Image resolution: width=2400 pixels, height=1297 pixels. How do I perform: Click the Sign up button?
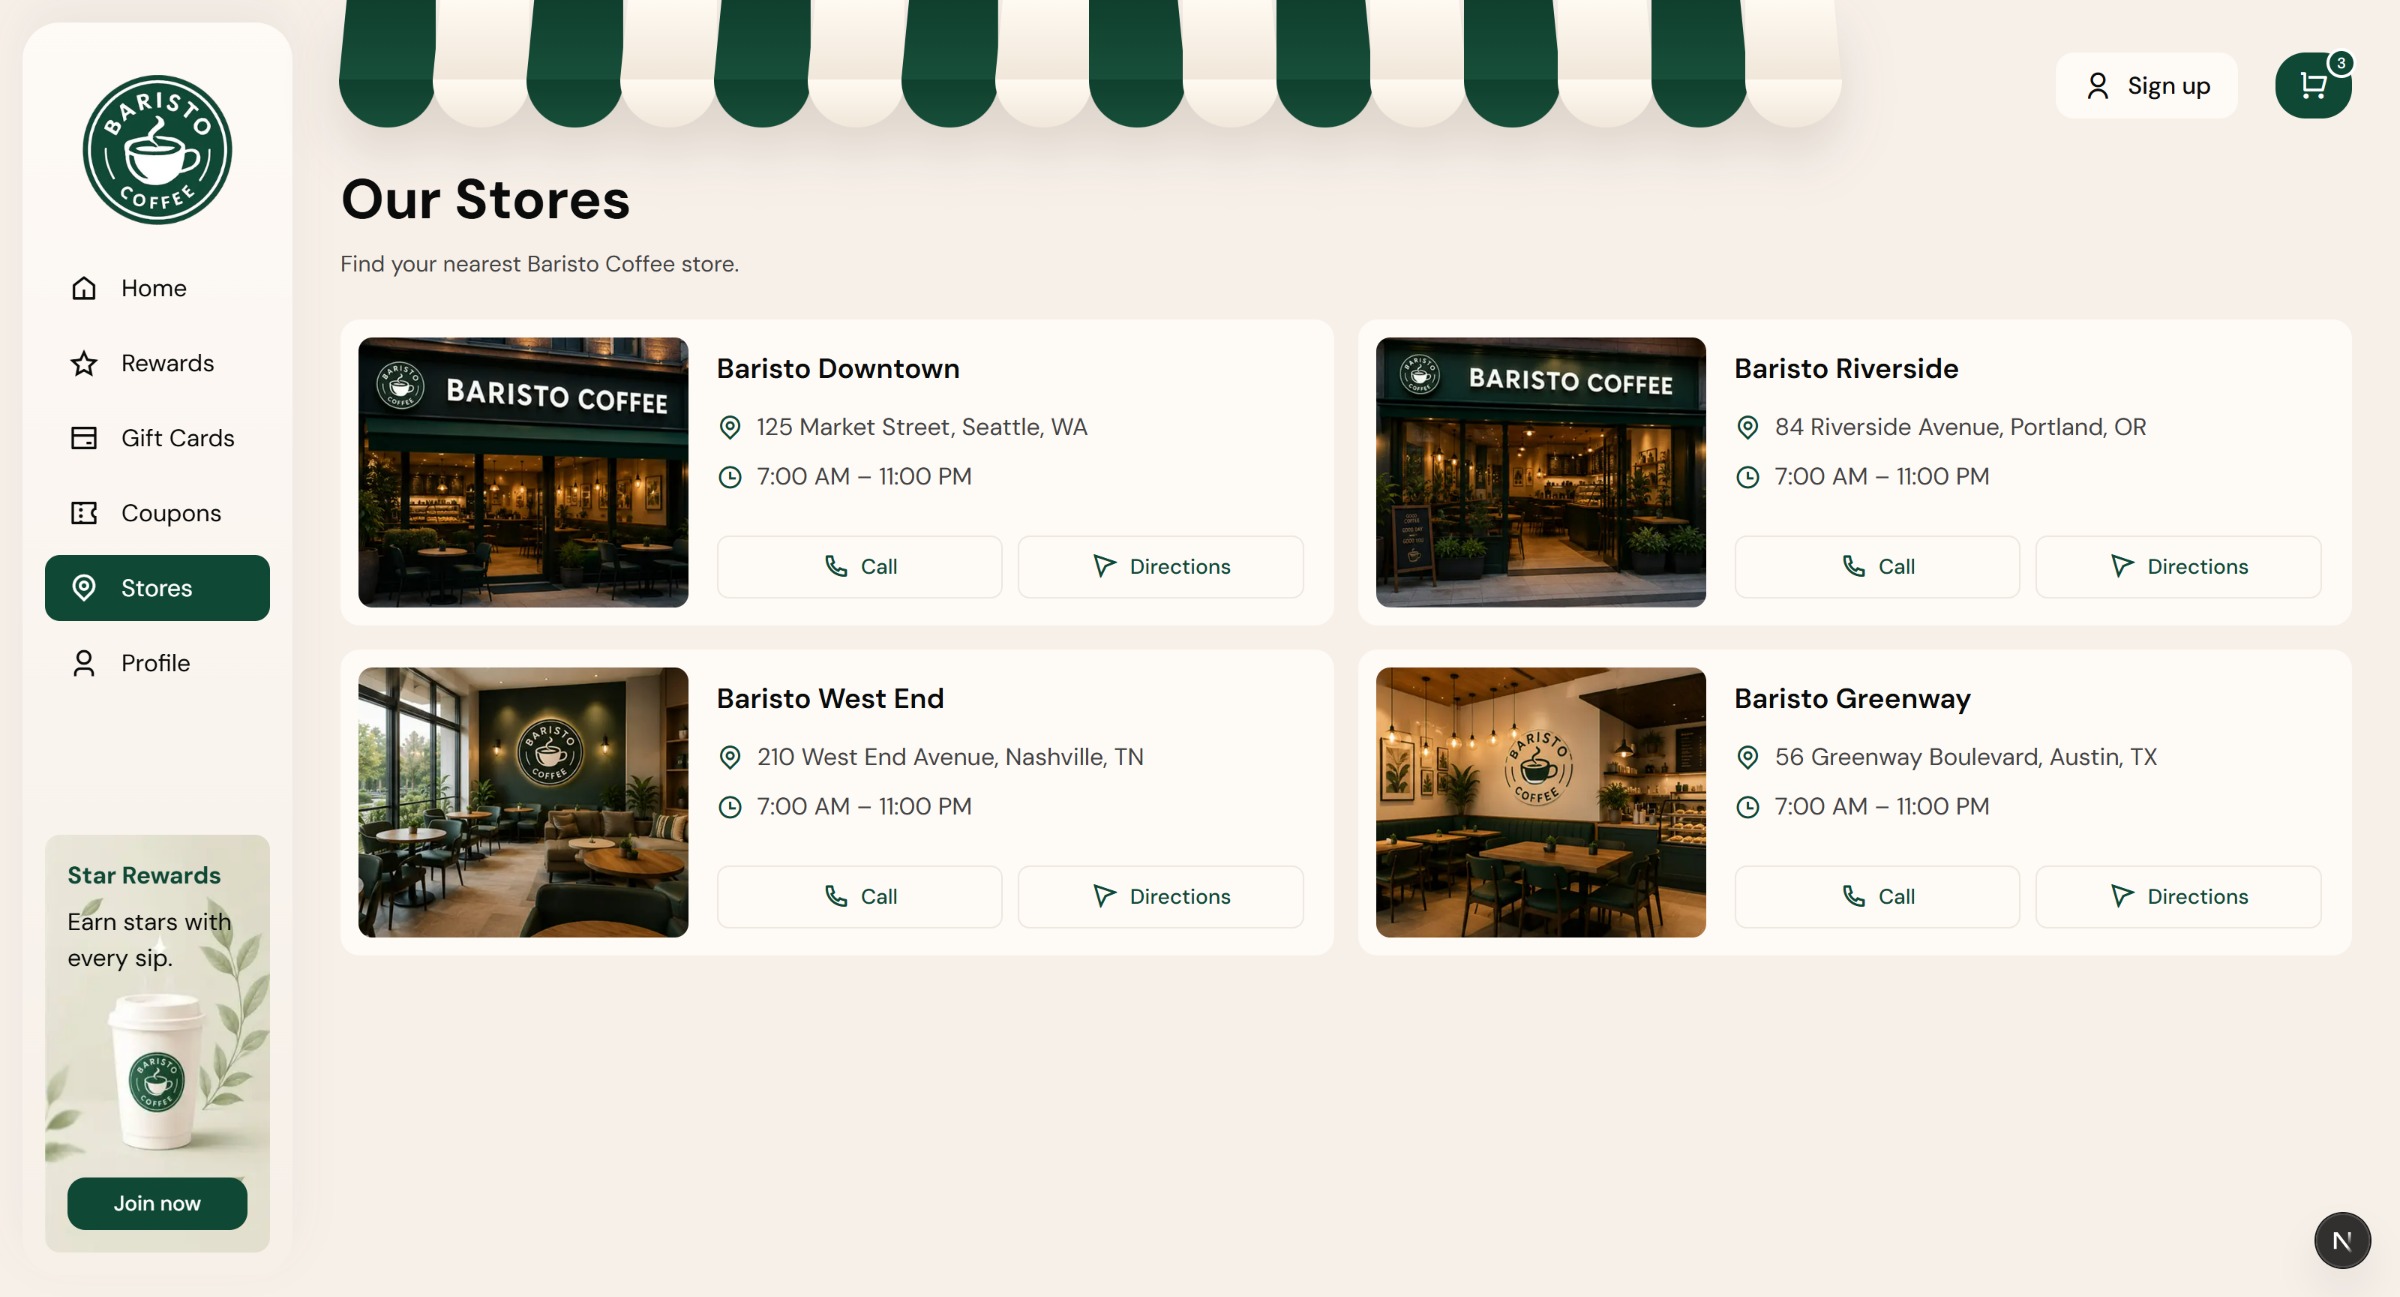[x=2146, y=86]
